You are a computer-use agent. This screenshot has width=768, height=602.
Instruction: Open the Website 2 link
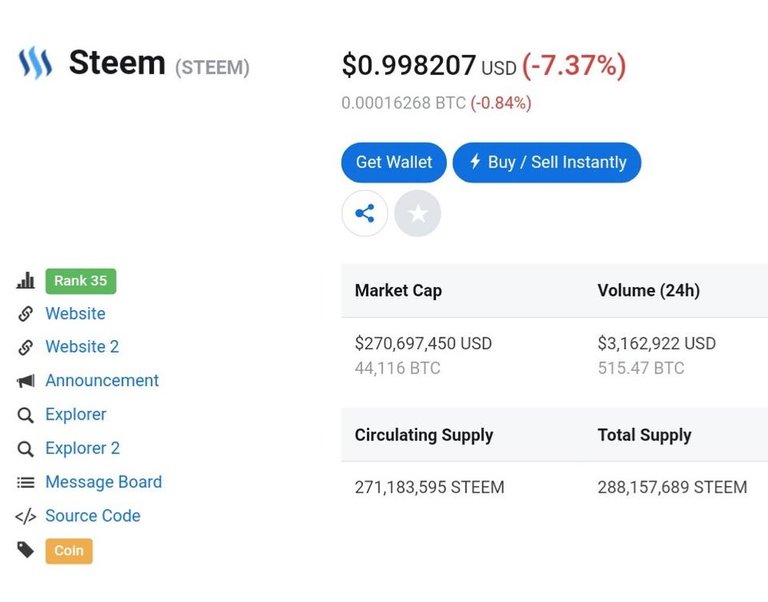click(x=82, y=347)
